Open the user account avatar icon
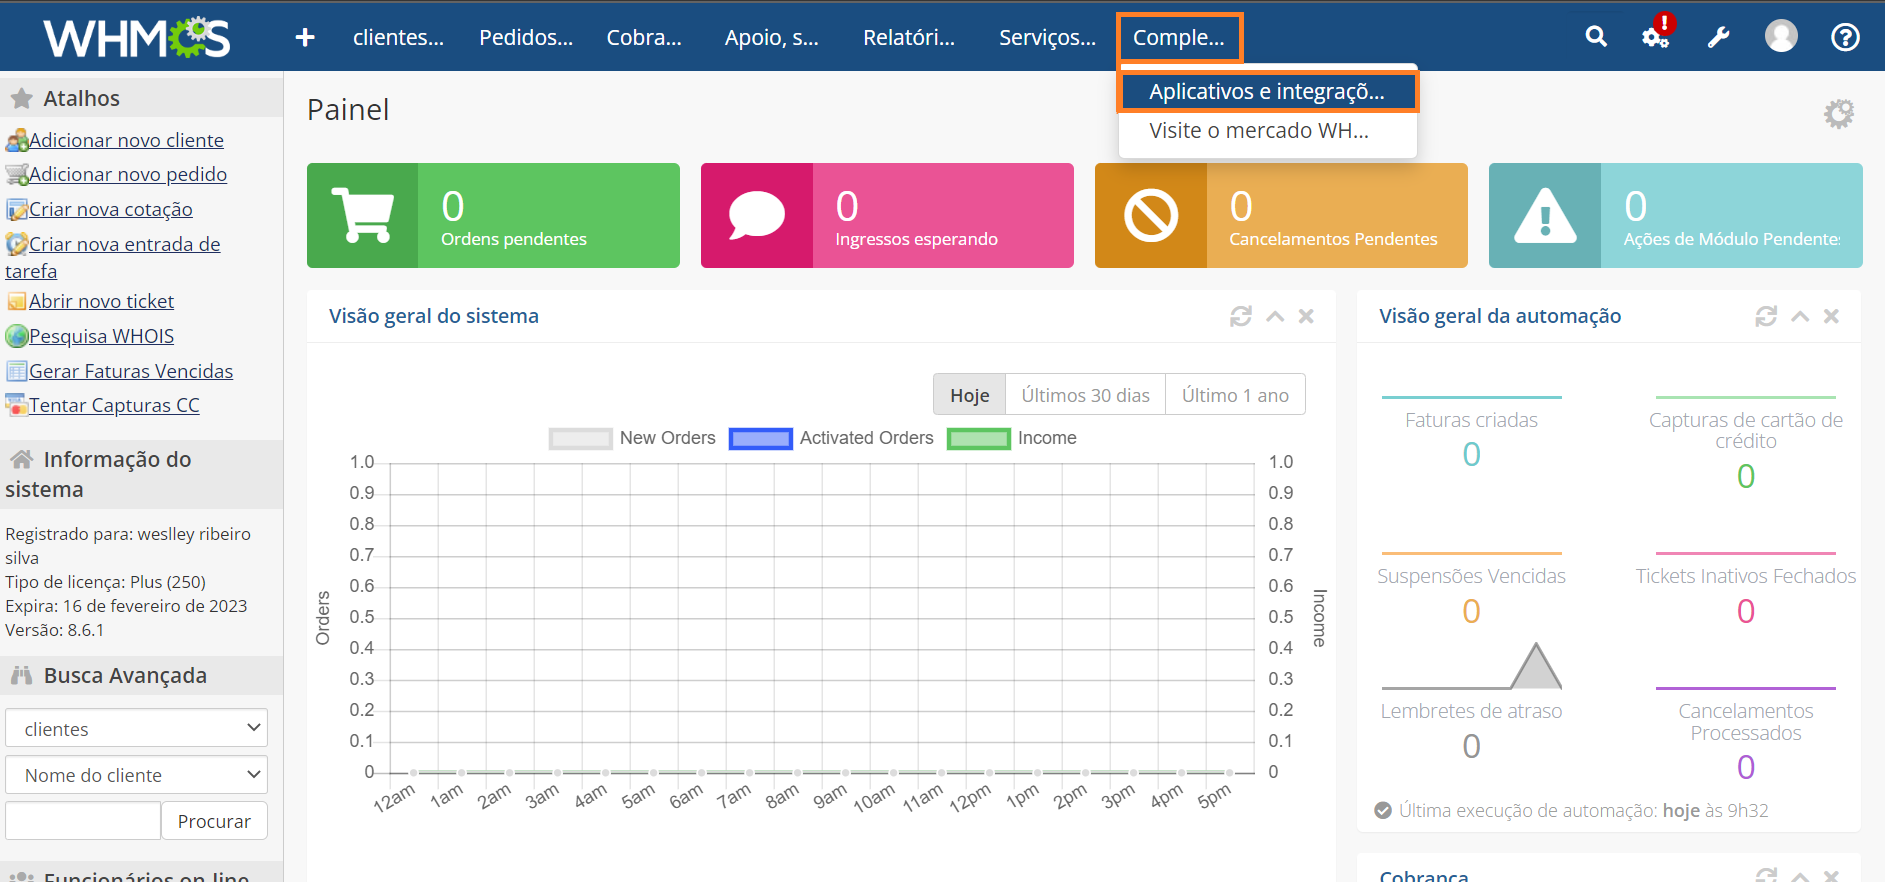 point(1780,37)
